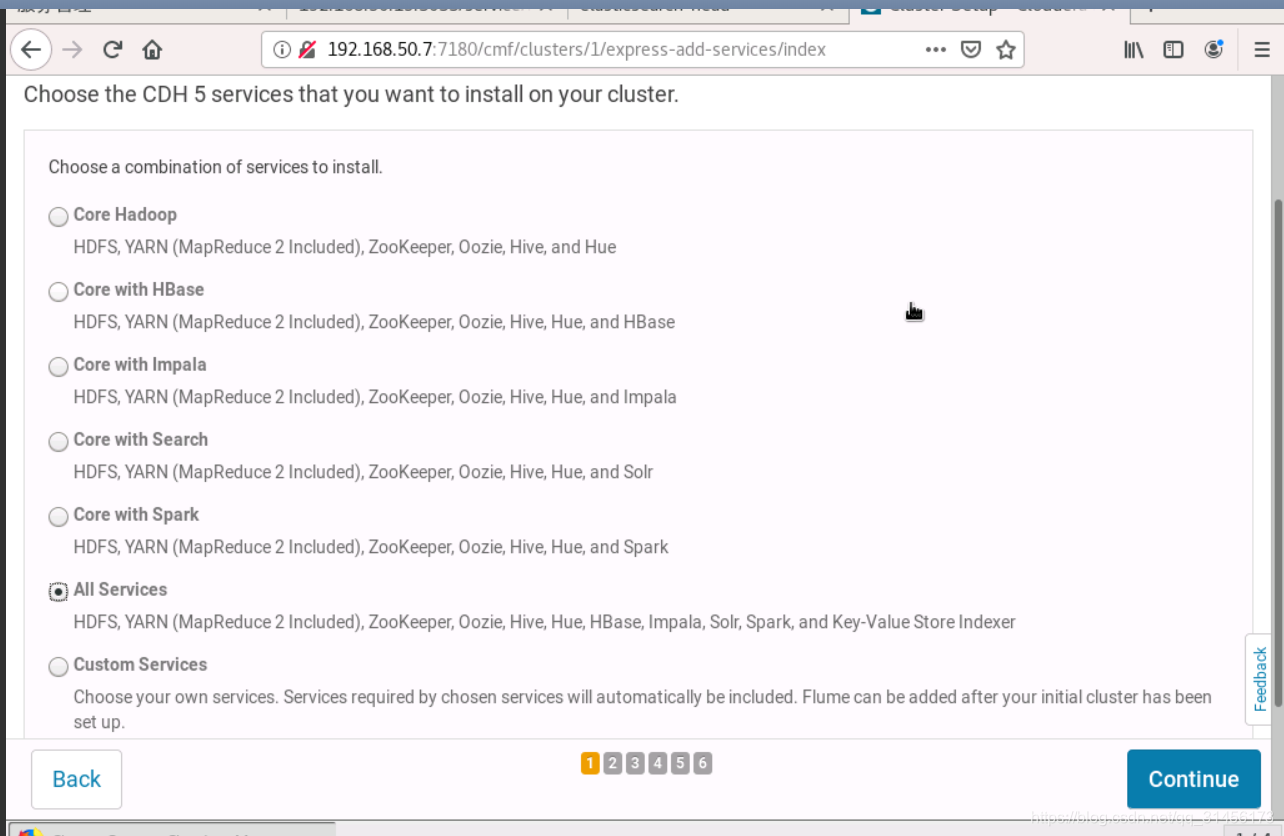Go to wizard step 1
1284x836 pixels.
pos(590,764)
